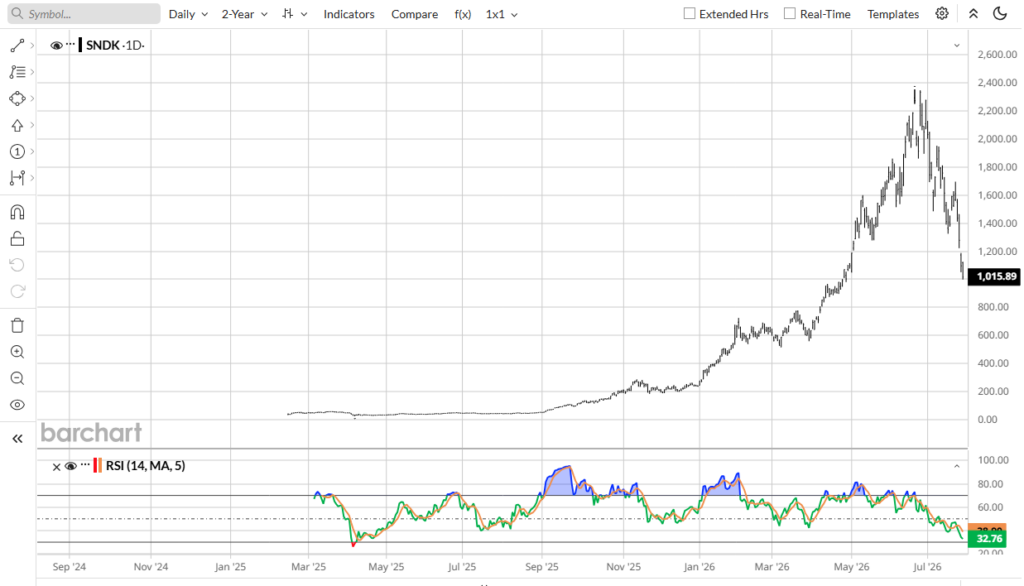Toggle visibility of all drawings in sidebar

(17, 405)
